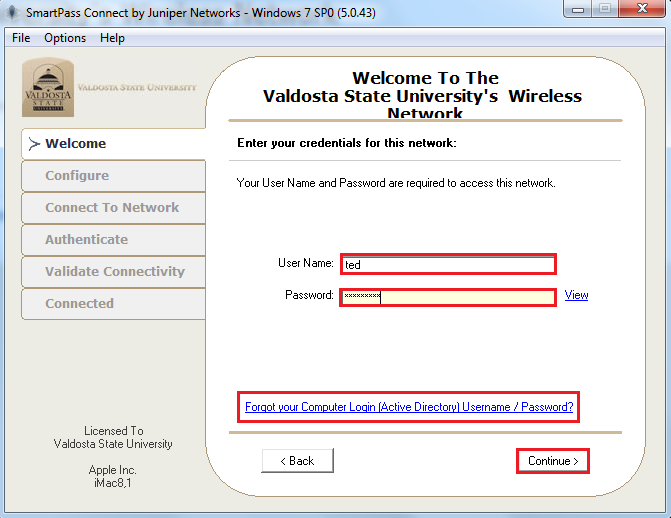Click the Valdosta State University logo

[x=48, y=87]
